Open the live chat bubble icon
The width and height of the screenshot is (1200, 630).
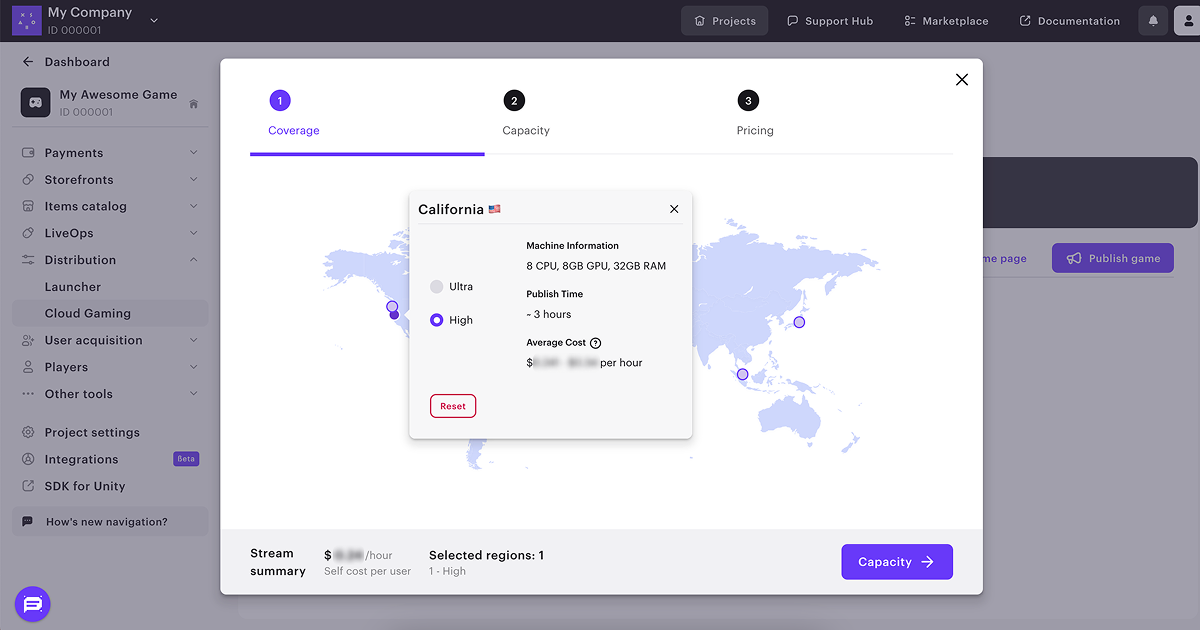(x=32, y=604)
